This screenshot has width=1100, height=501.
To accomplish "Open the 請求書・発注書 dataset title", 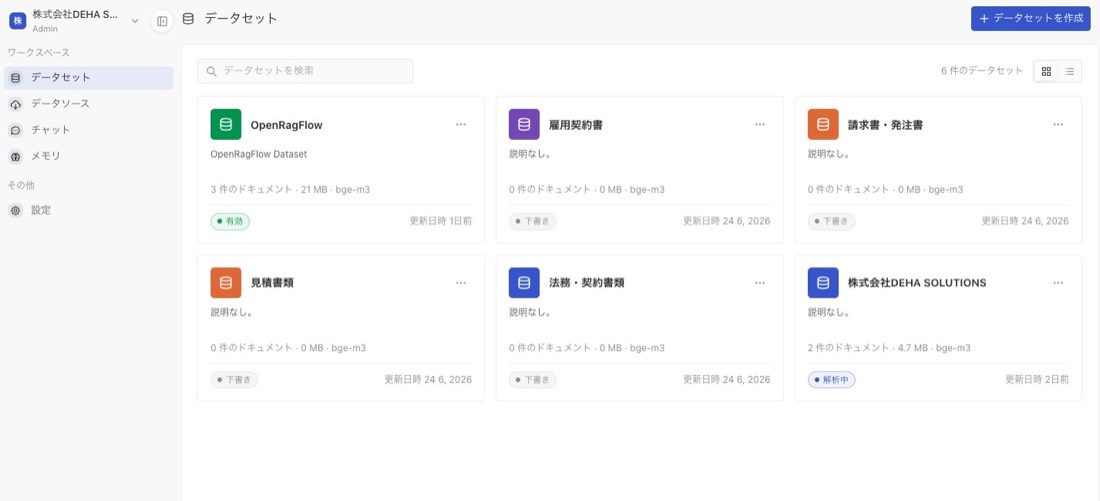I will click(885, 125).
